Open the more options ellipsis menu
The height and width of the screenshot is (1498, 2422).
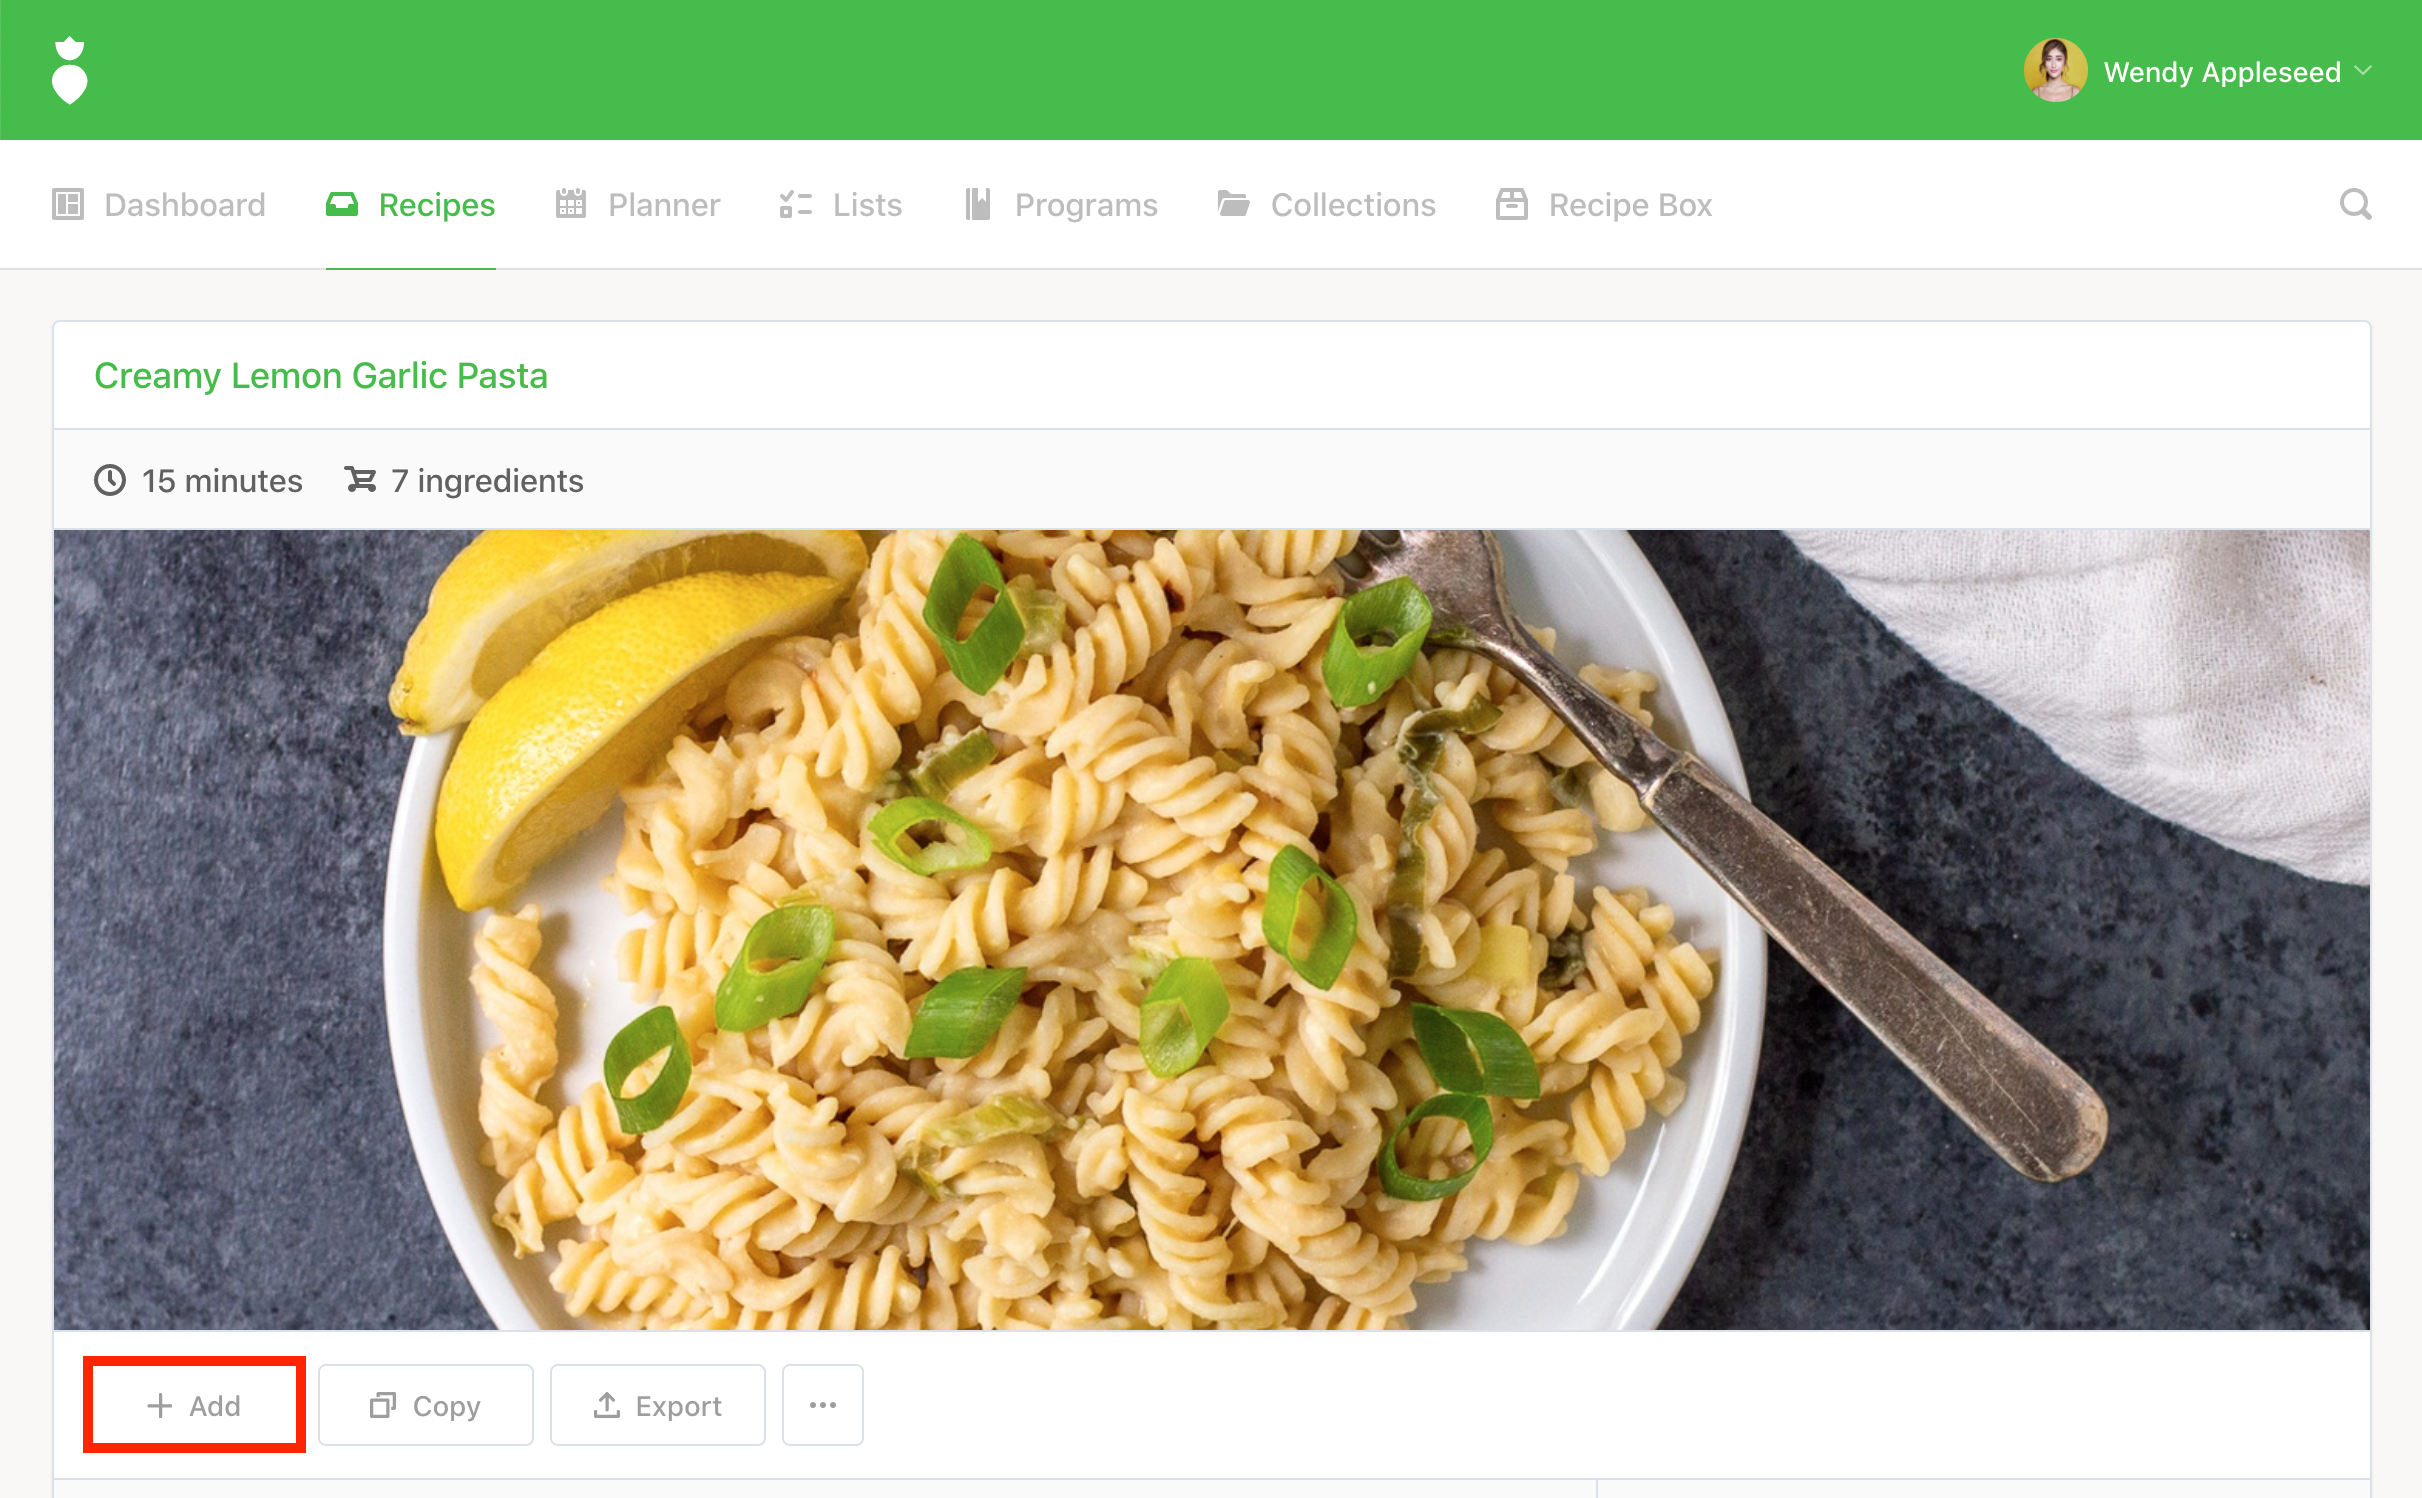click(x=822, y=1405)
